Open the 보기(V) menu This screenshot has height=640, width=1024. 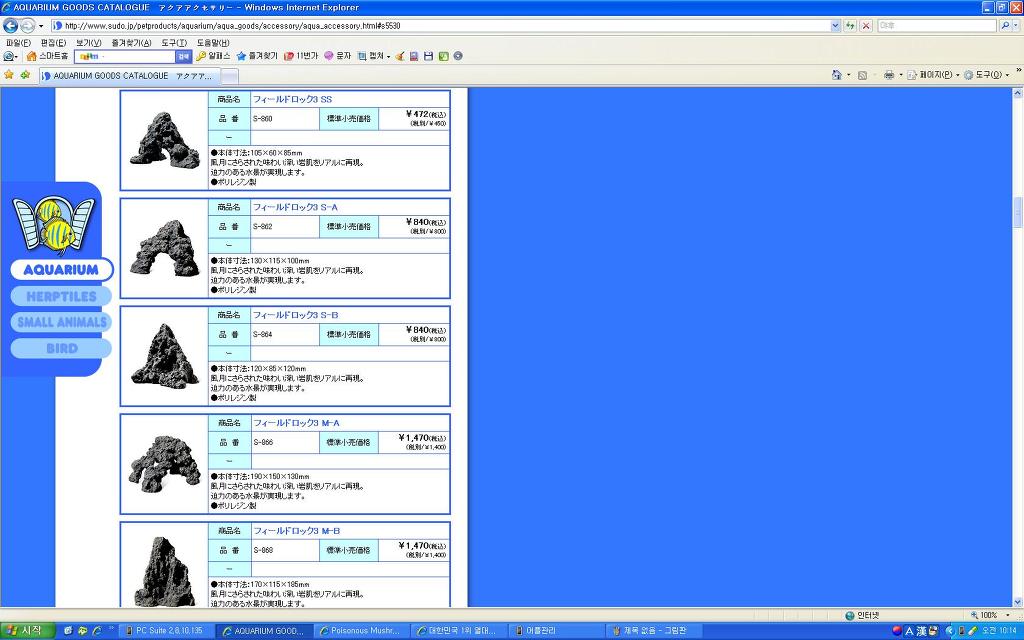pos(88,42)
